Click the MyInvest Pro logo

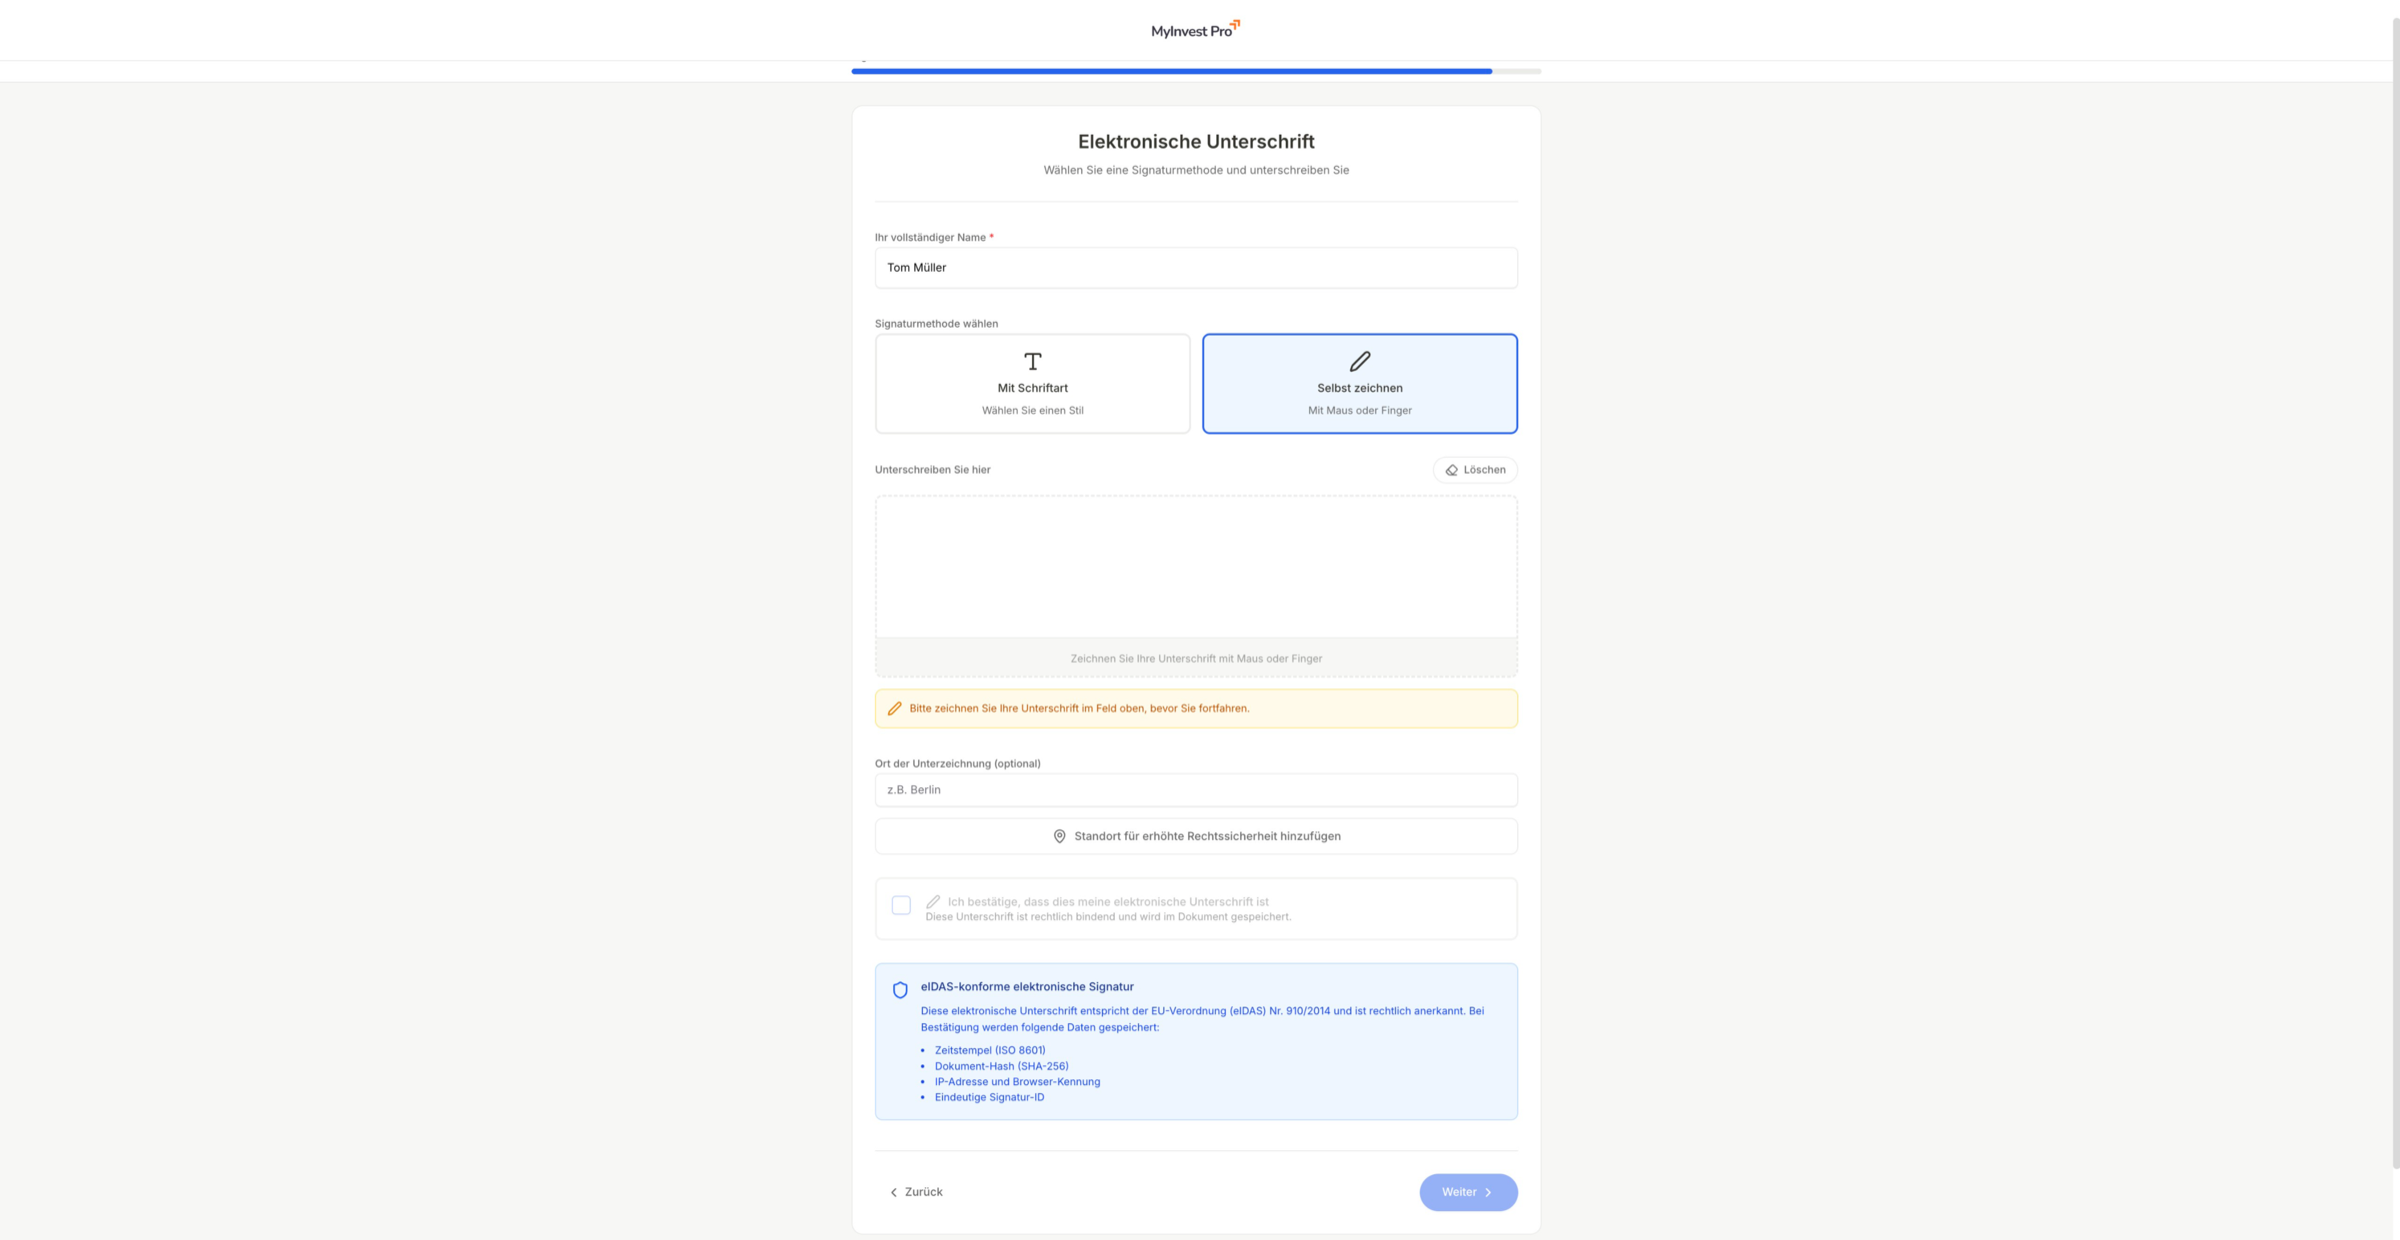(1195, 30)
